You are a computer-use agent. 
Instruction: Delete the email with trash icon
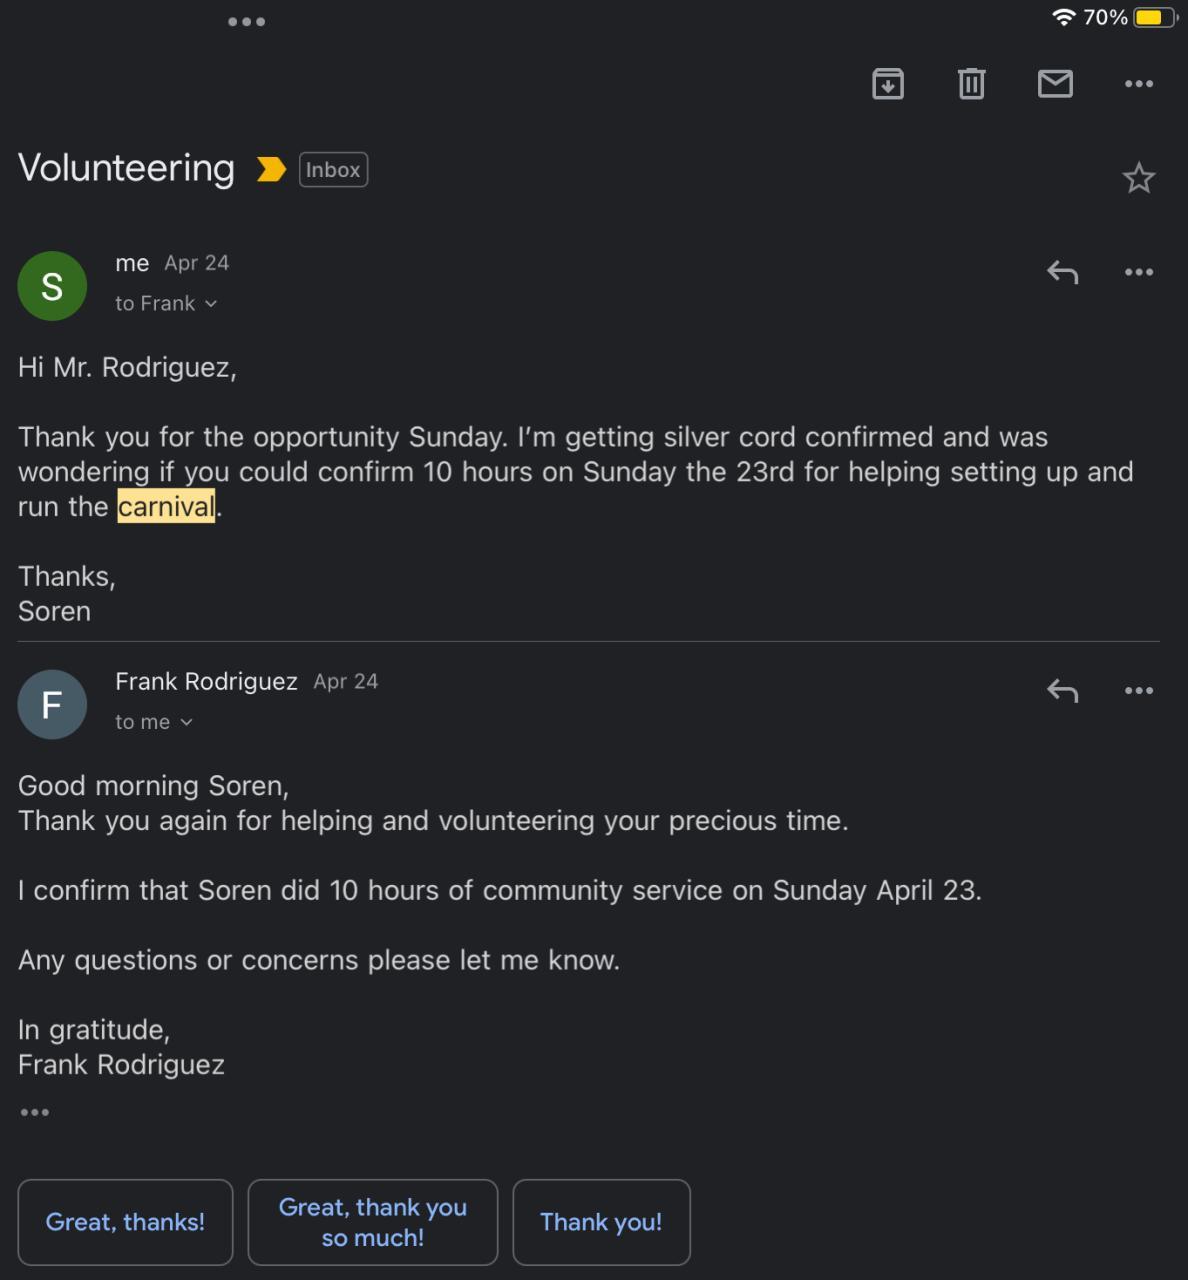(x=971, y=84)
